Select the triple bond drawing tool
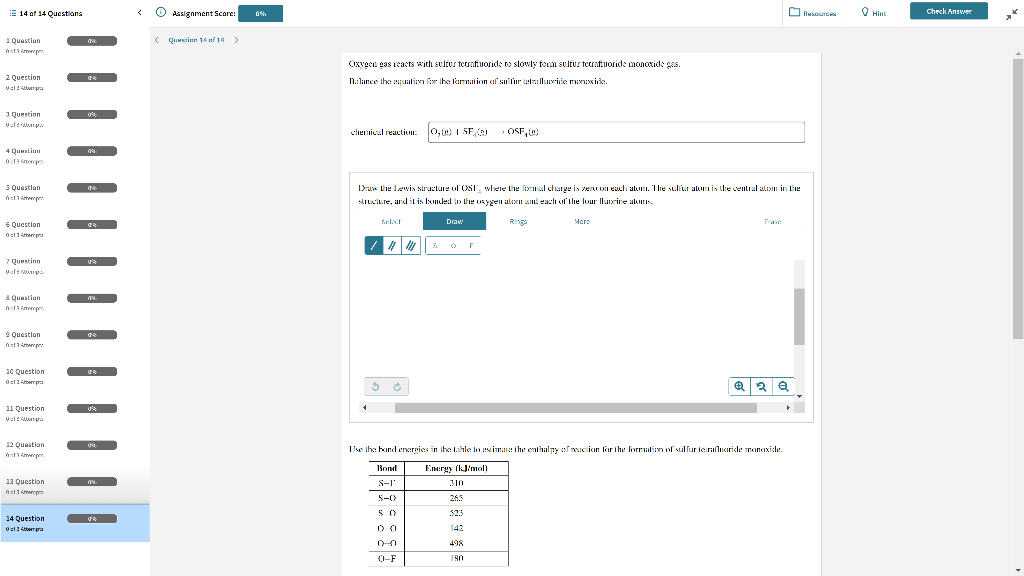 click(411, 245)
